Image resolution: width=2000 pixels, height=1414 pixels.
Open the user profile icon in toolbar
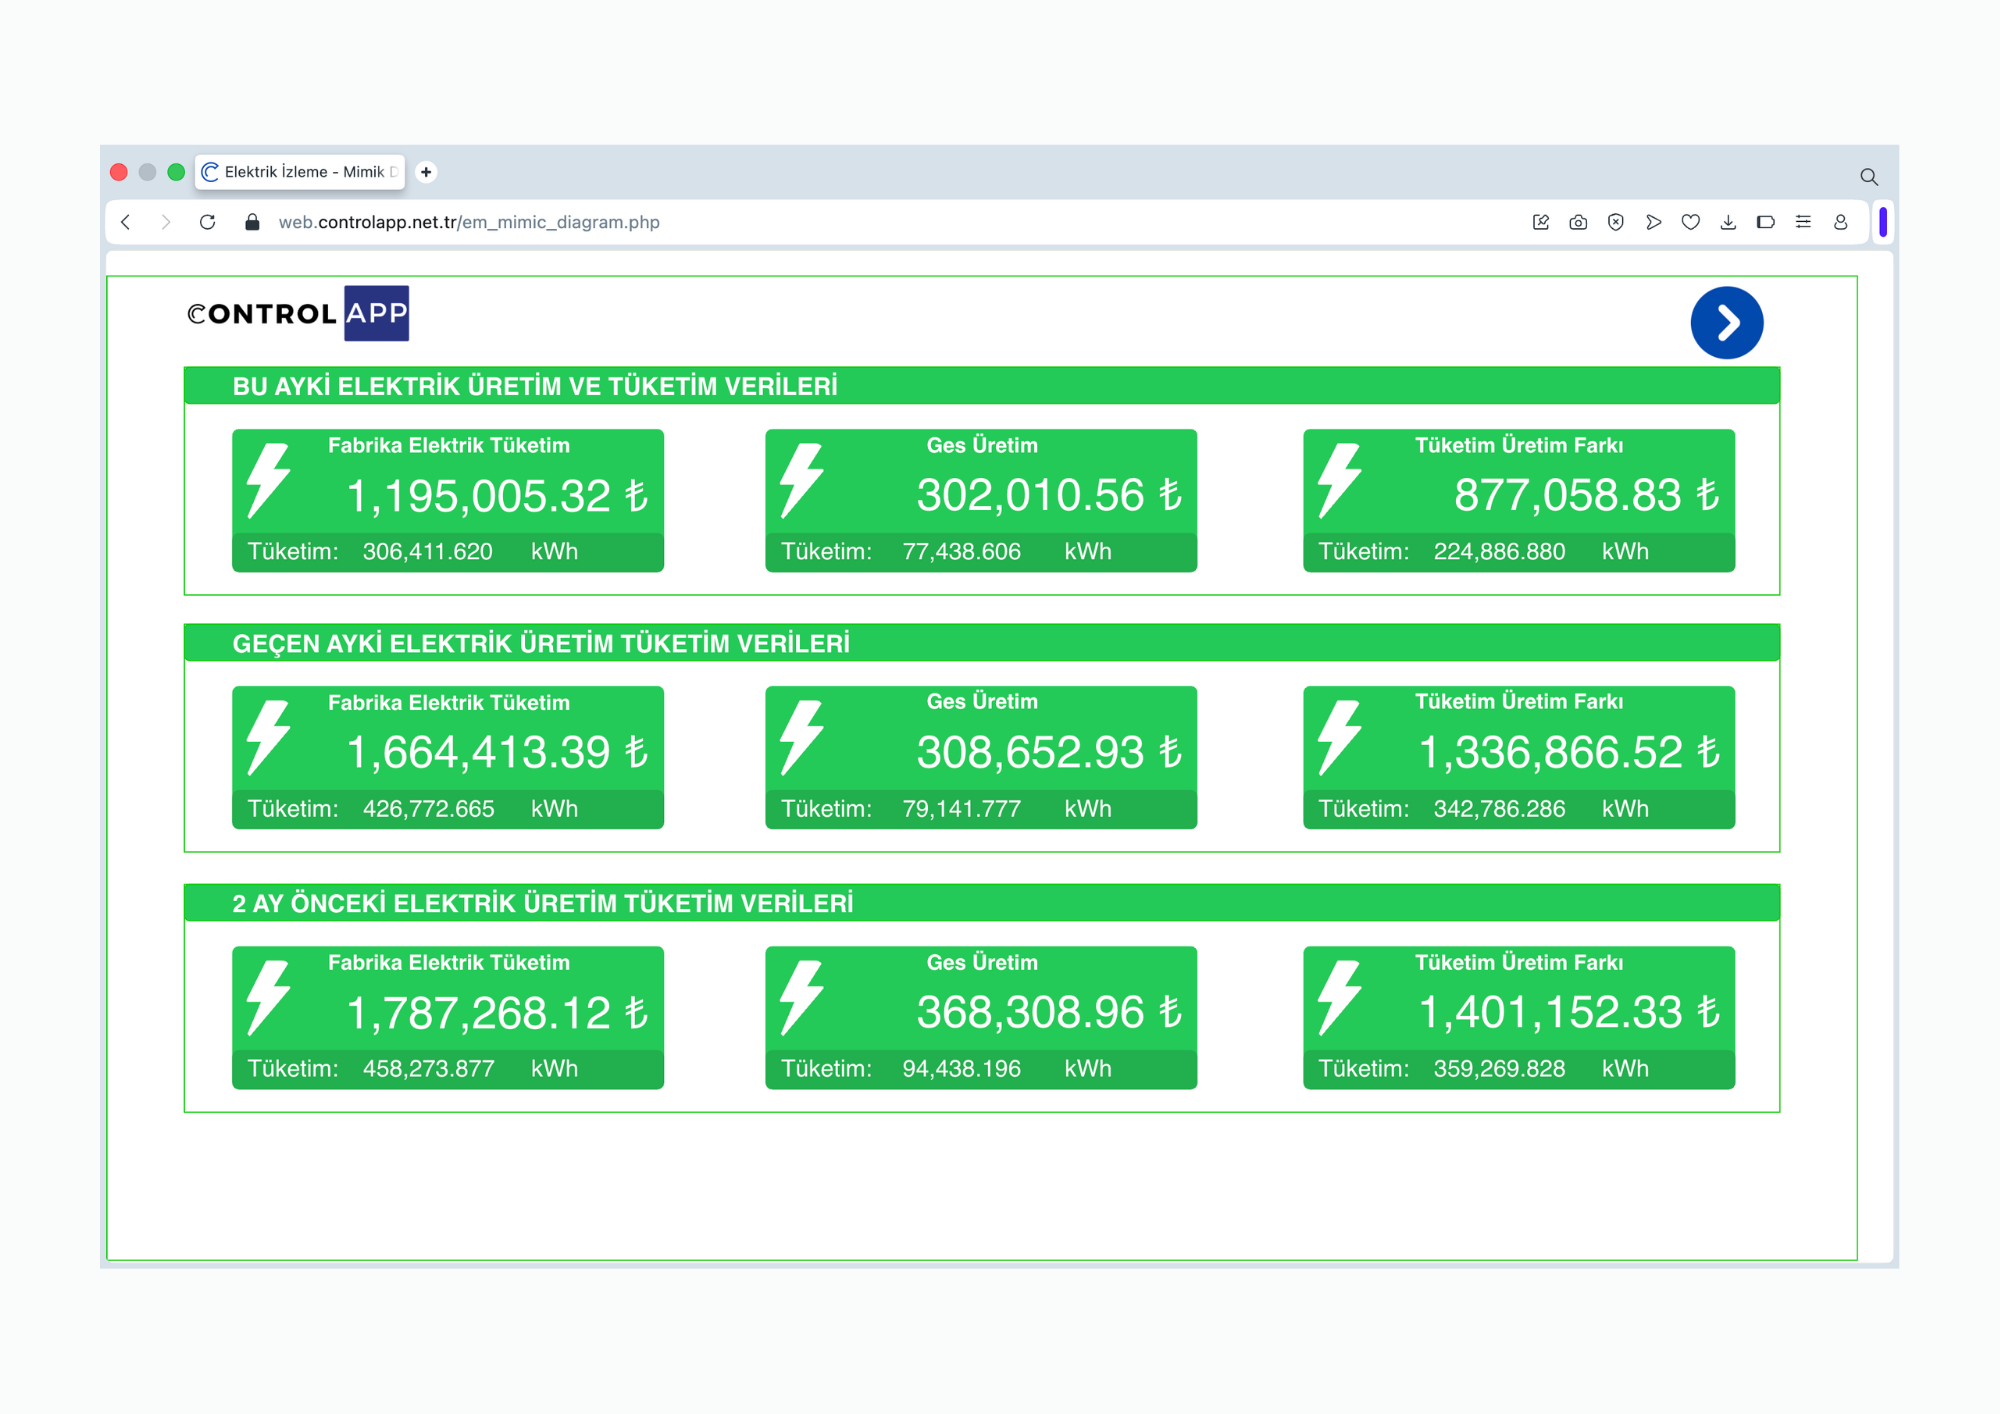(1841, 222)
